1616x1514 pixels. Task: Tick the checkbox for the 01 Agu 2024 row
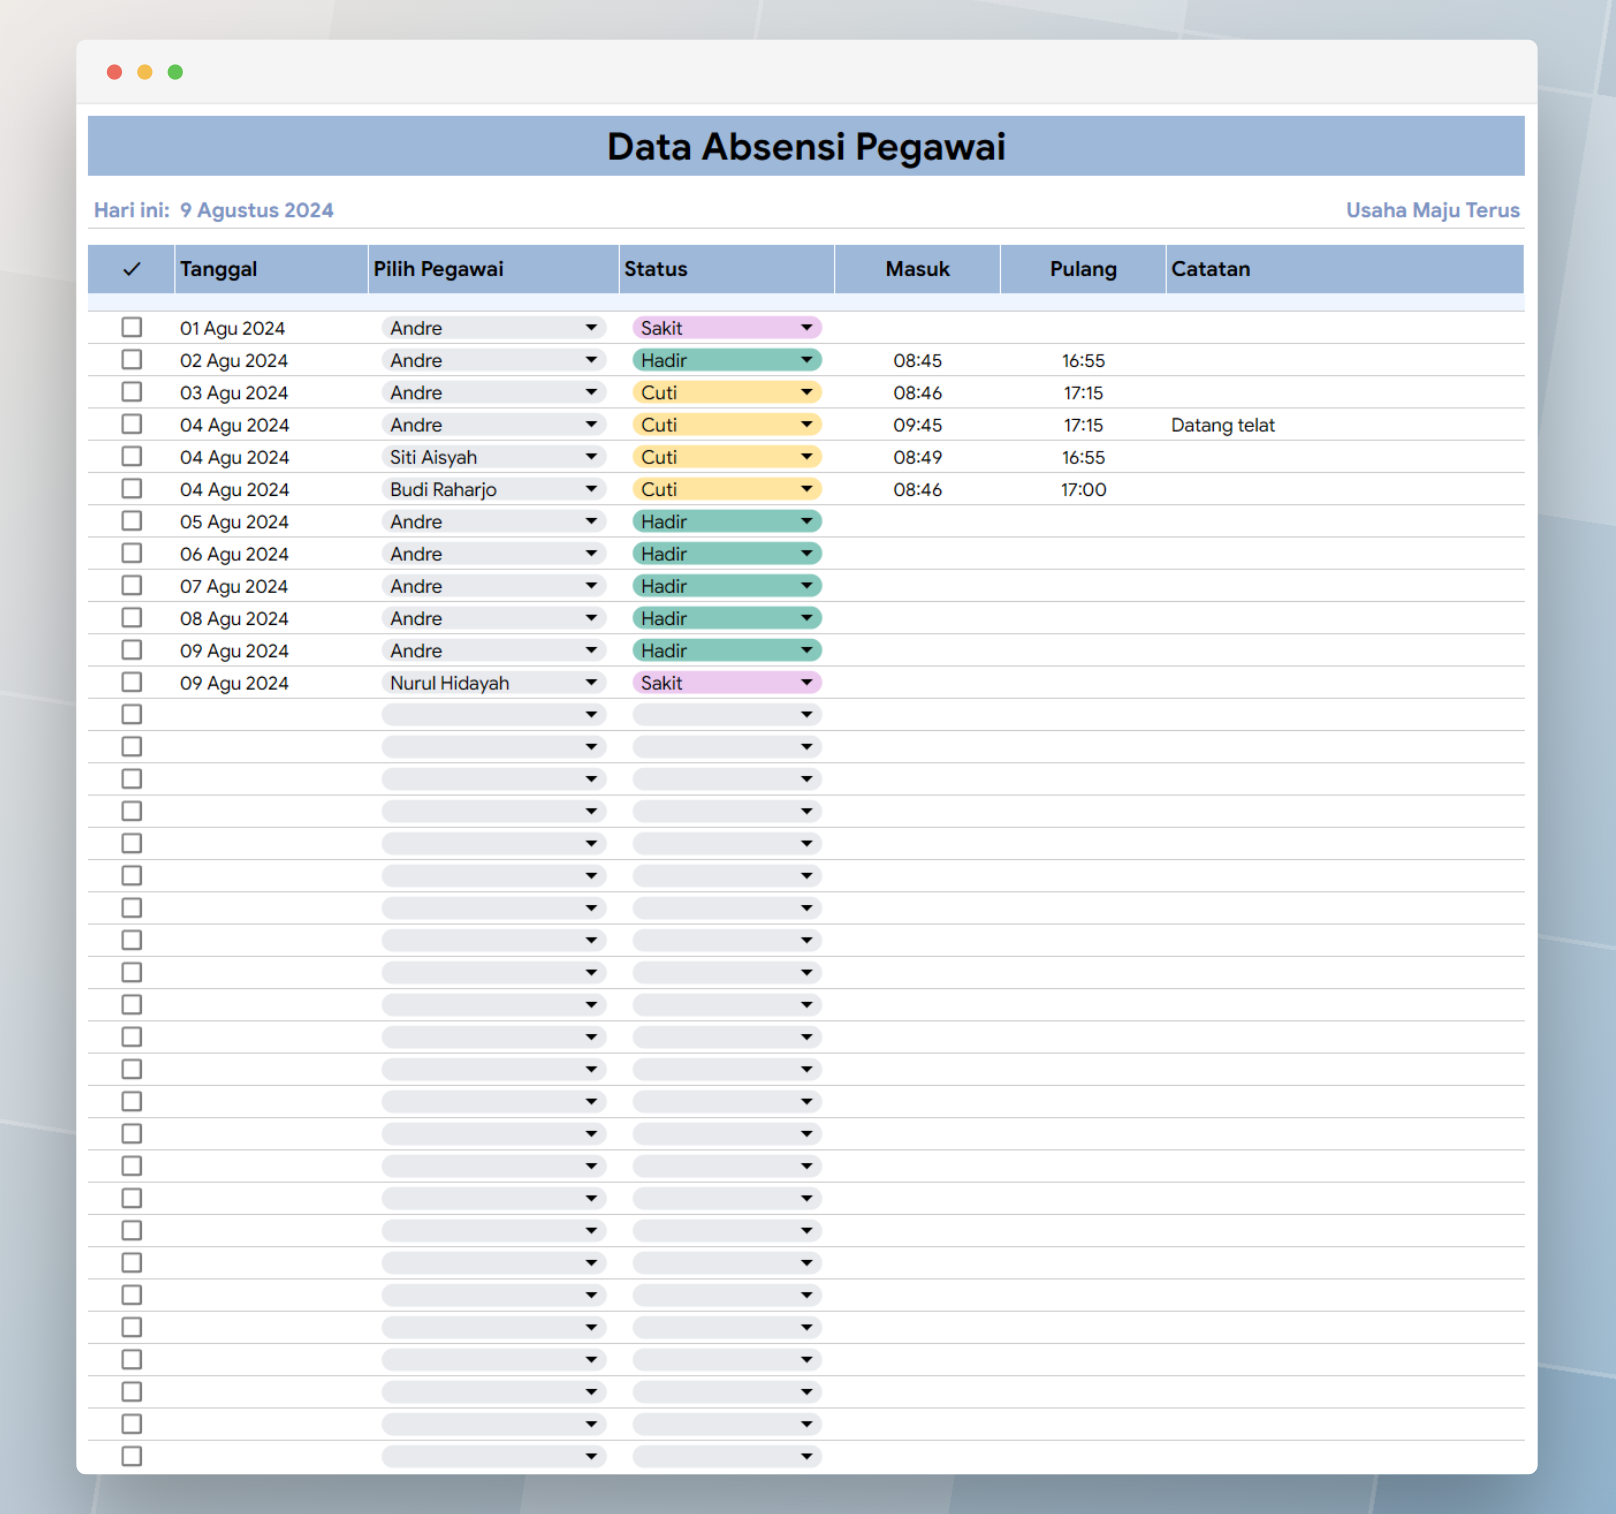click(x=131, y=327)
